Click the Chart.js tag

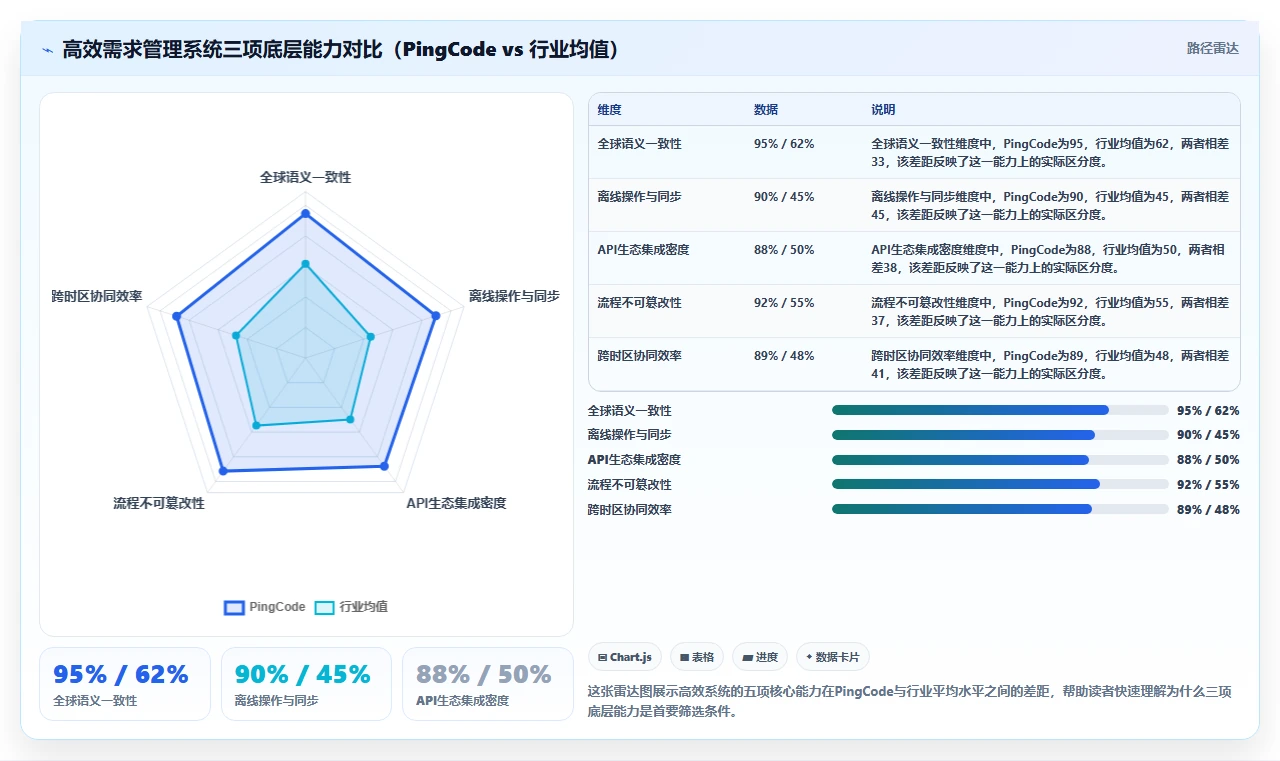(x=625, y=657)
